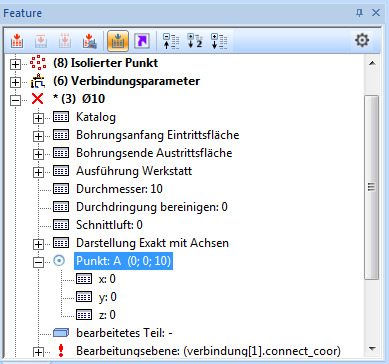Click the red X icon beside Ø10
Viewport: 389px width, 364px height.
click(x=37, y=99)
